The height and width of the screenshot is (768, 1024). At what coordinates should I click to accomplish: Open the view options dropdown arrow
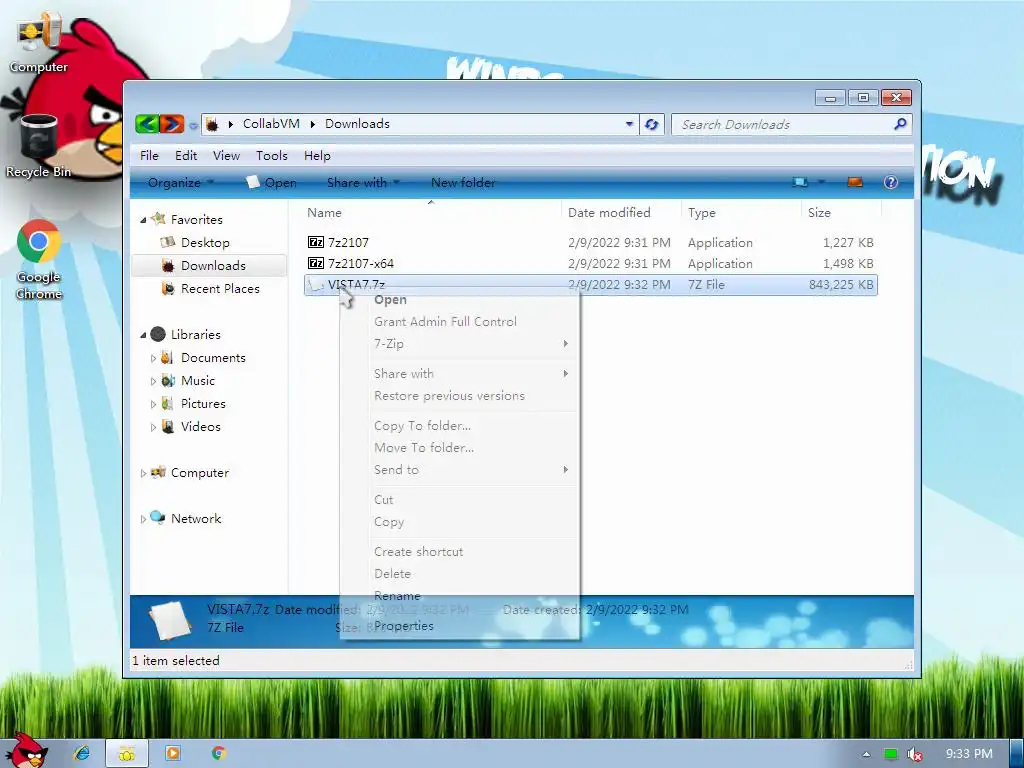click(822, 182)
